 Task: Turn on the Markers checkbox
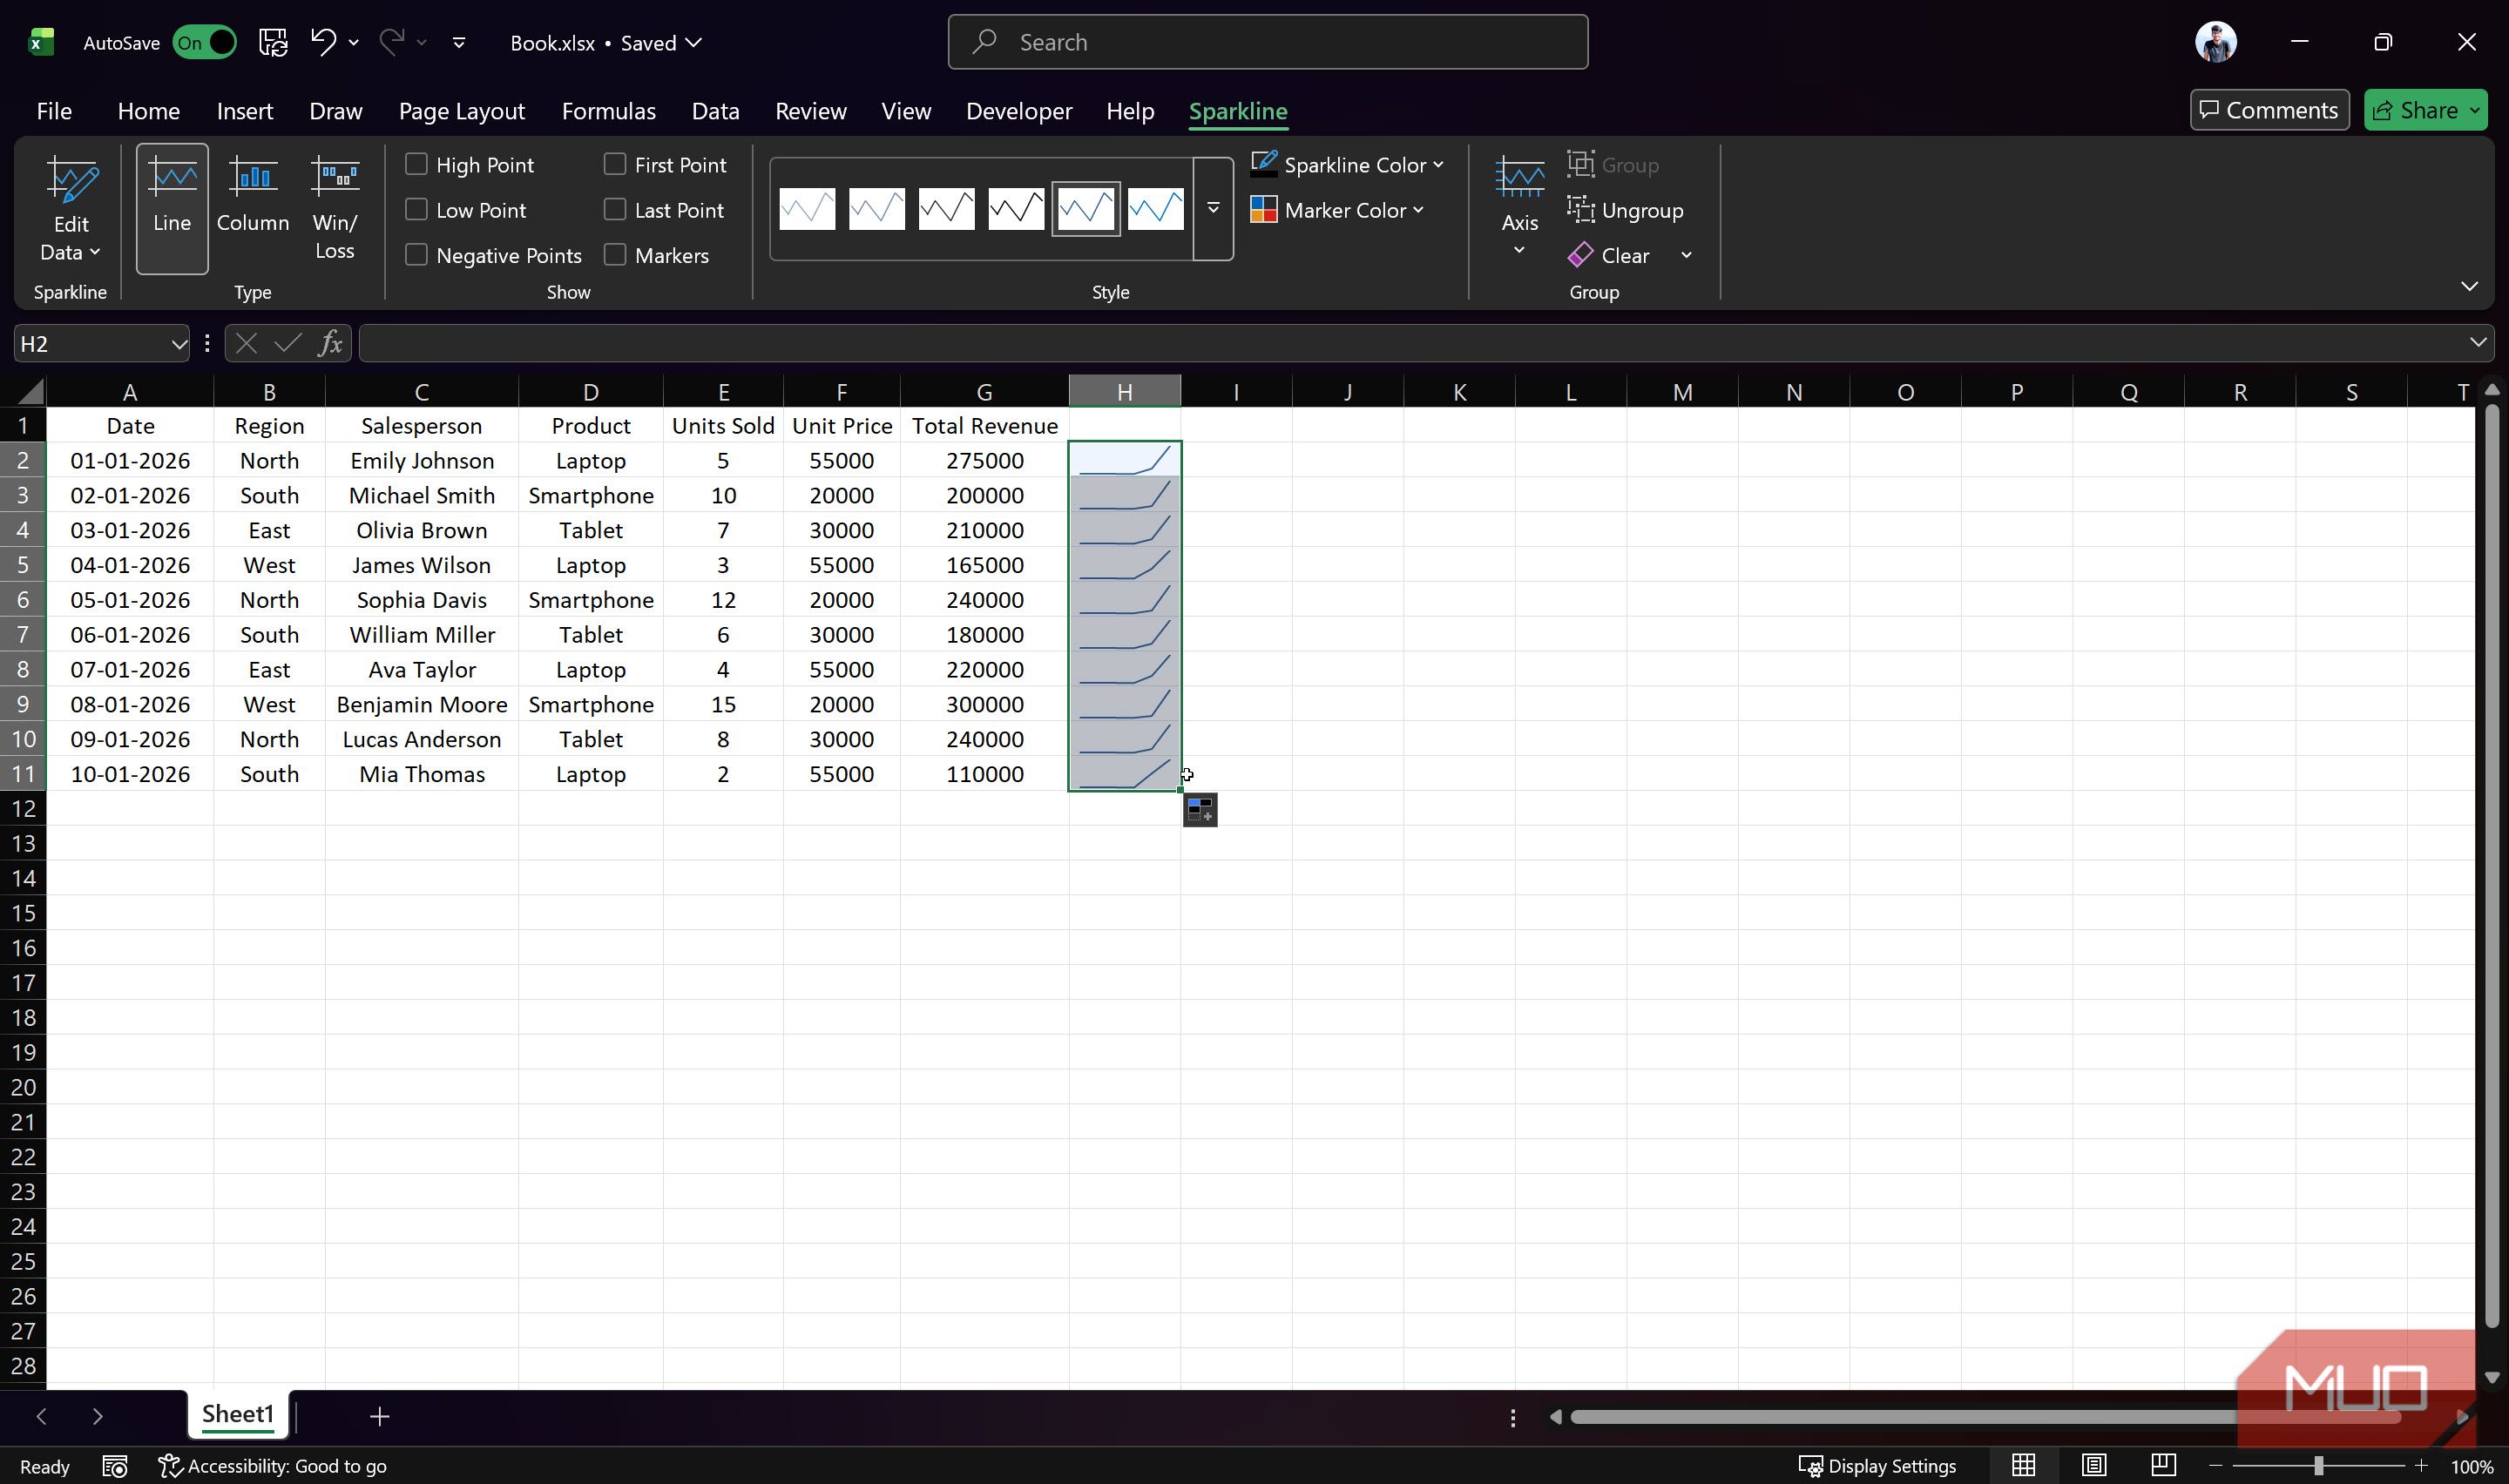point(615,255)
